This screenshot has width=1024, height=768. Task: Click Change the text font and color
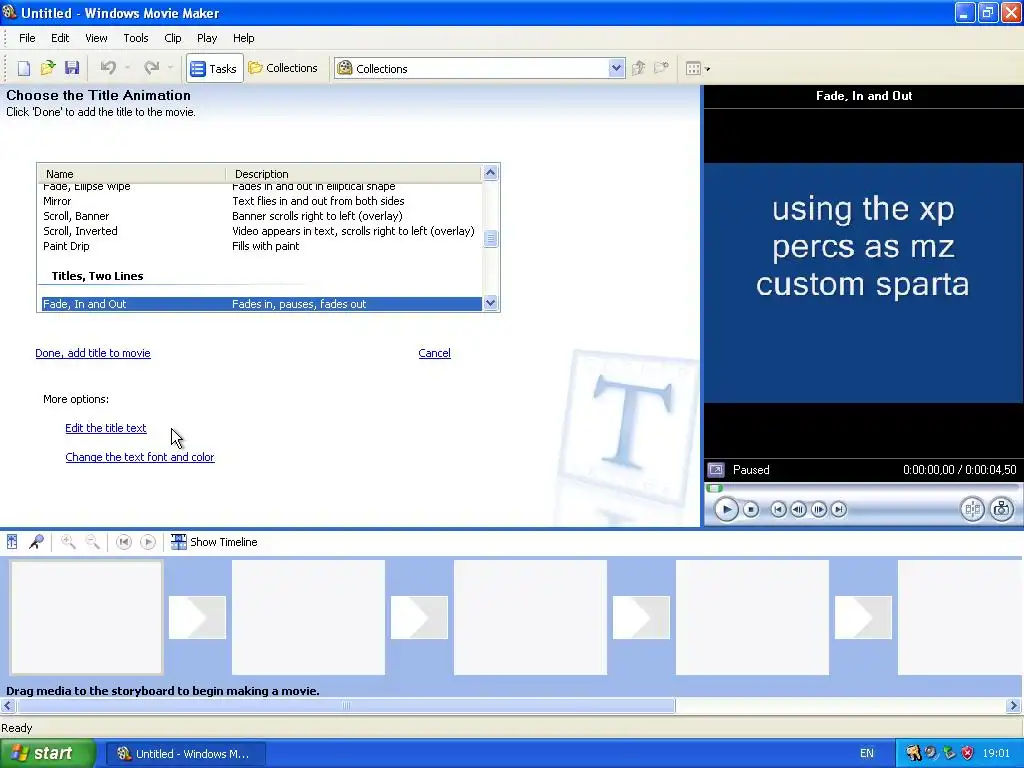coord(140,457)
